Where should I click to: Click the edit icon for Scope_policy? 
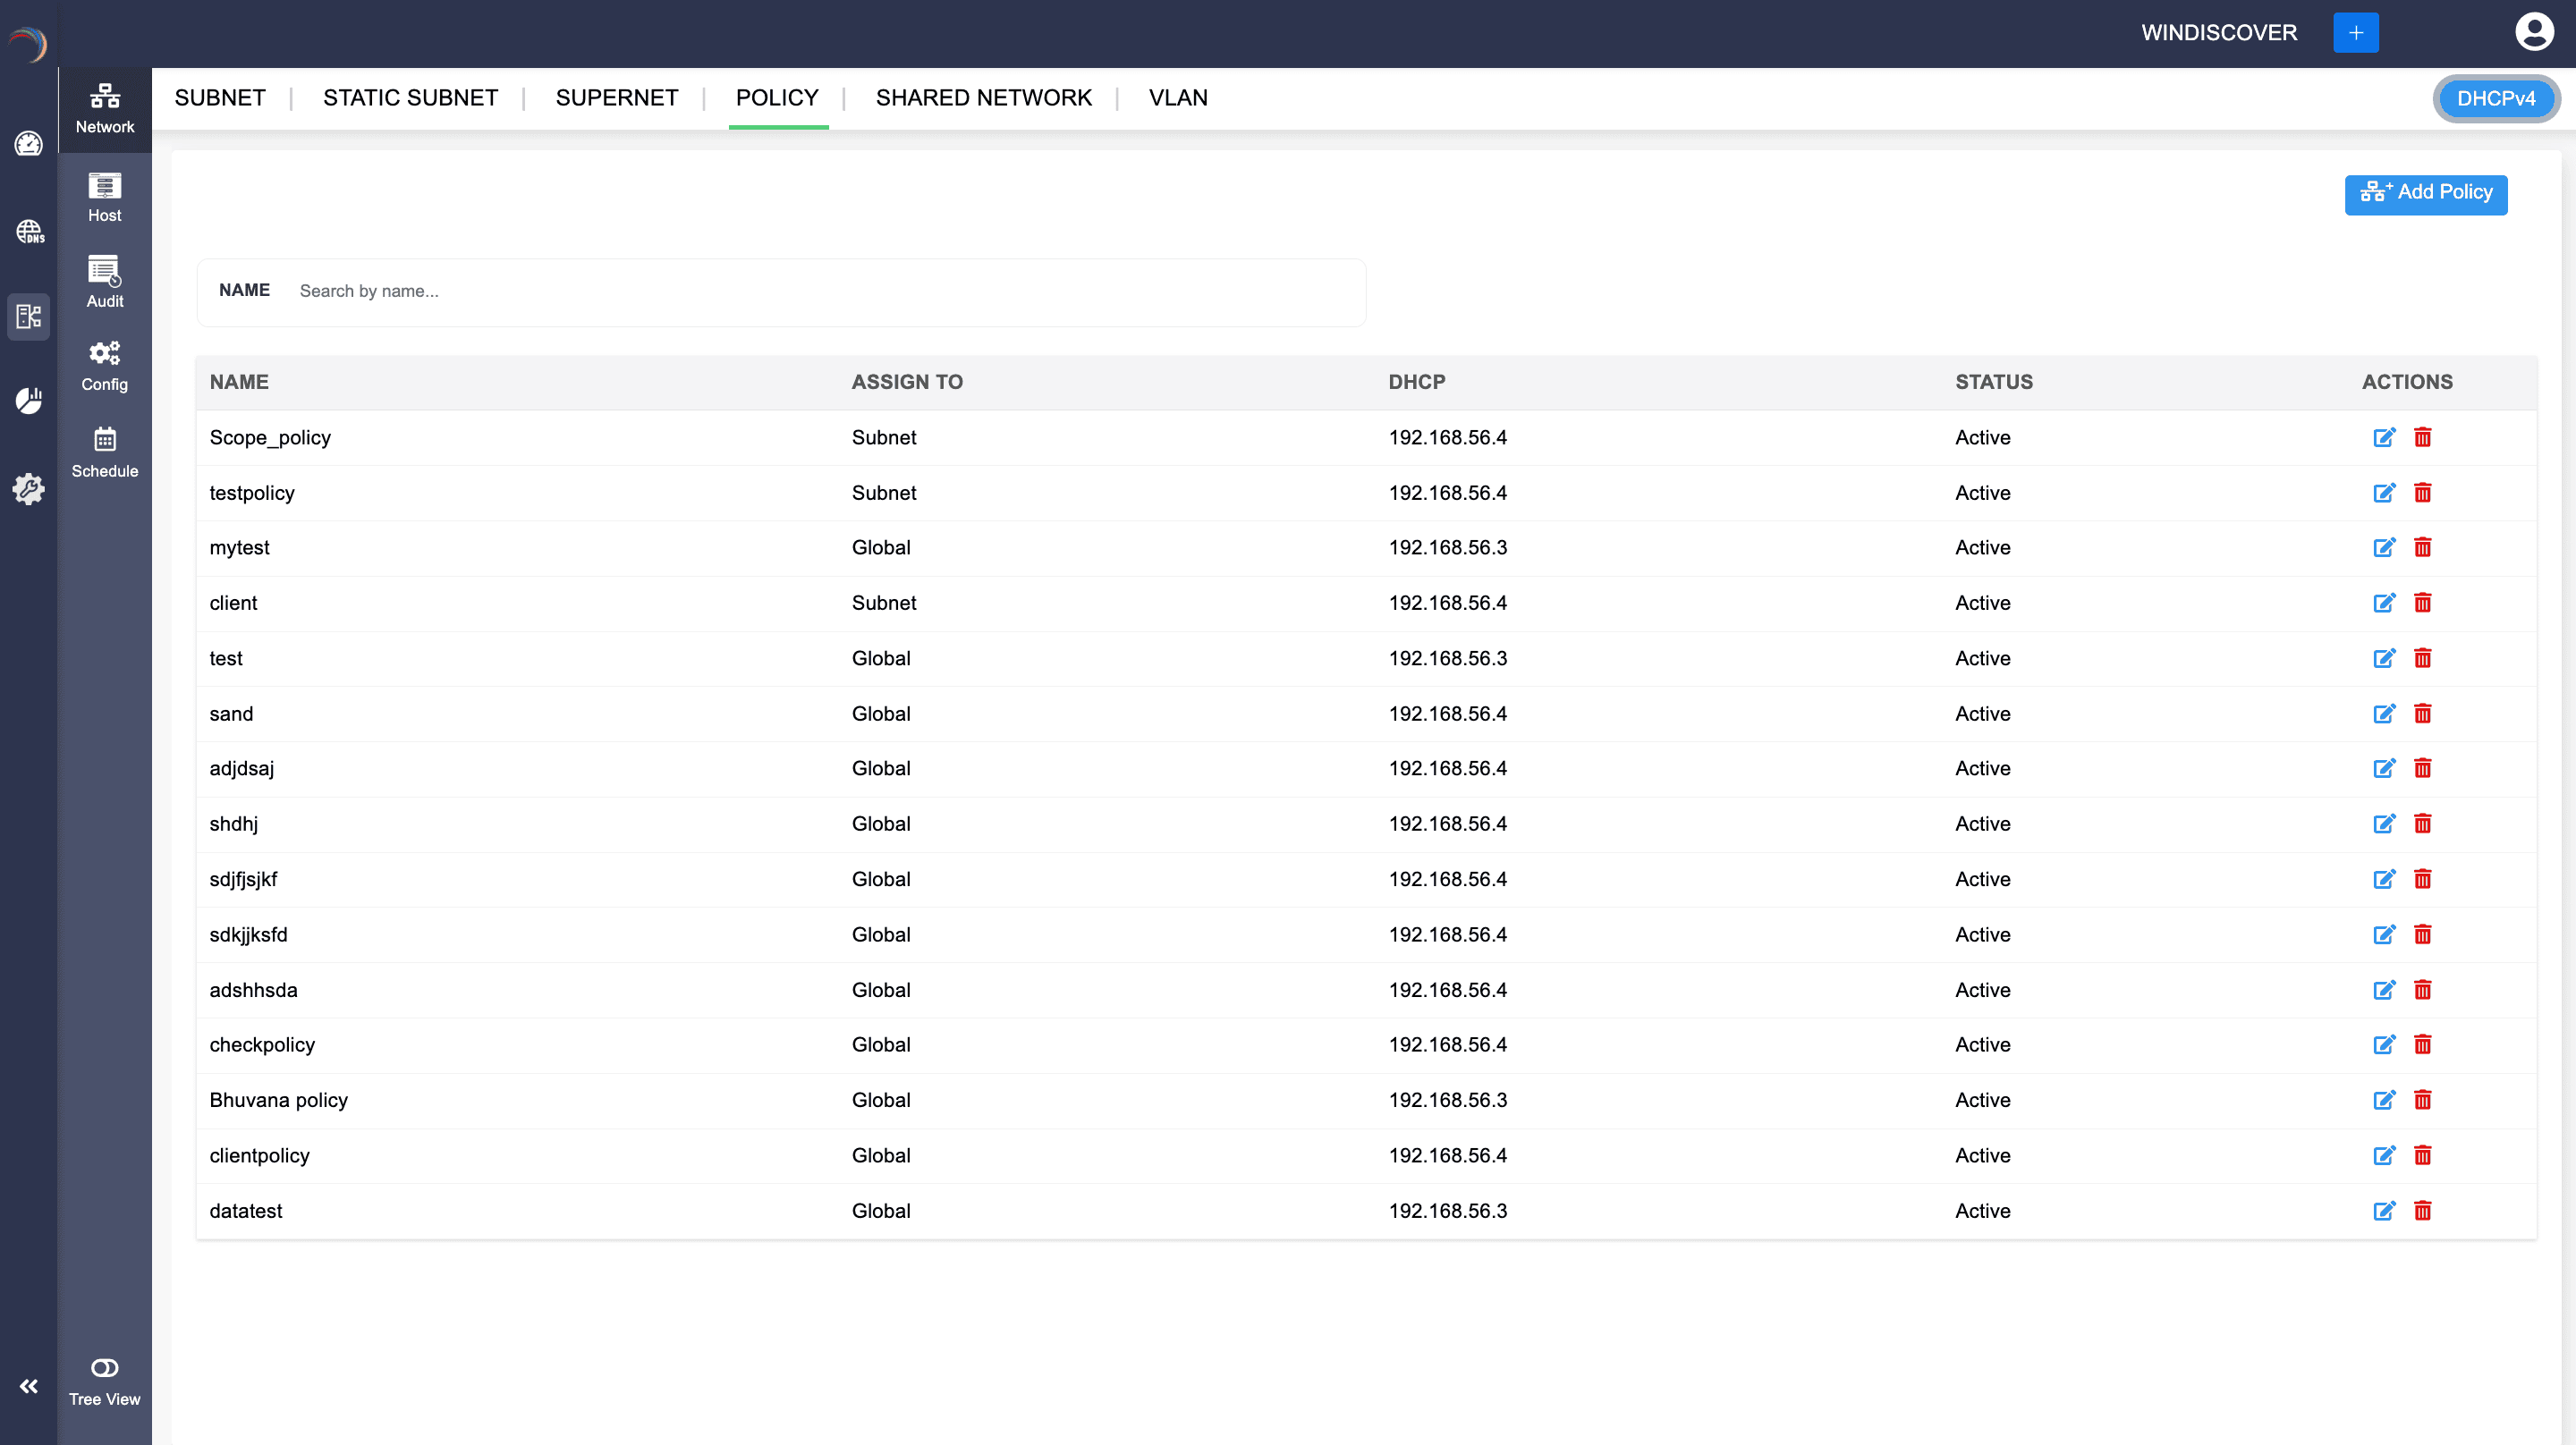2384,437
